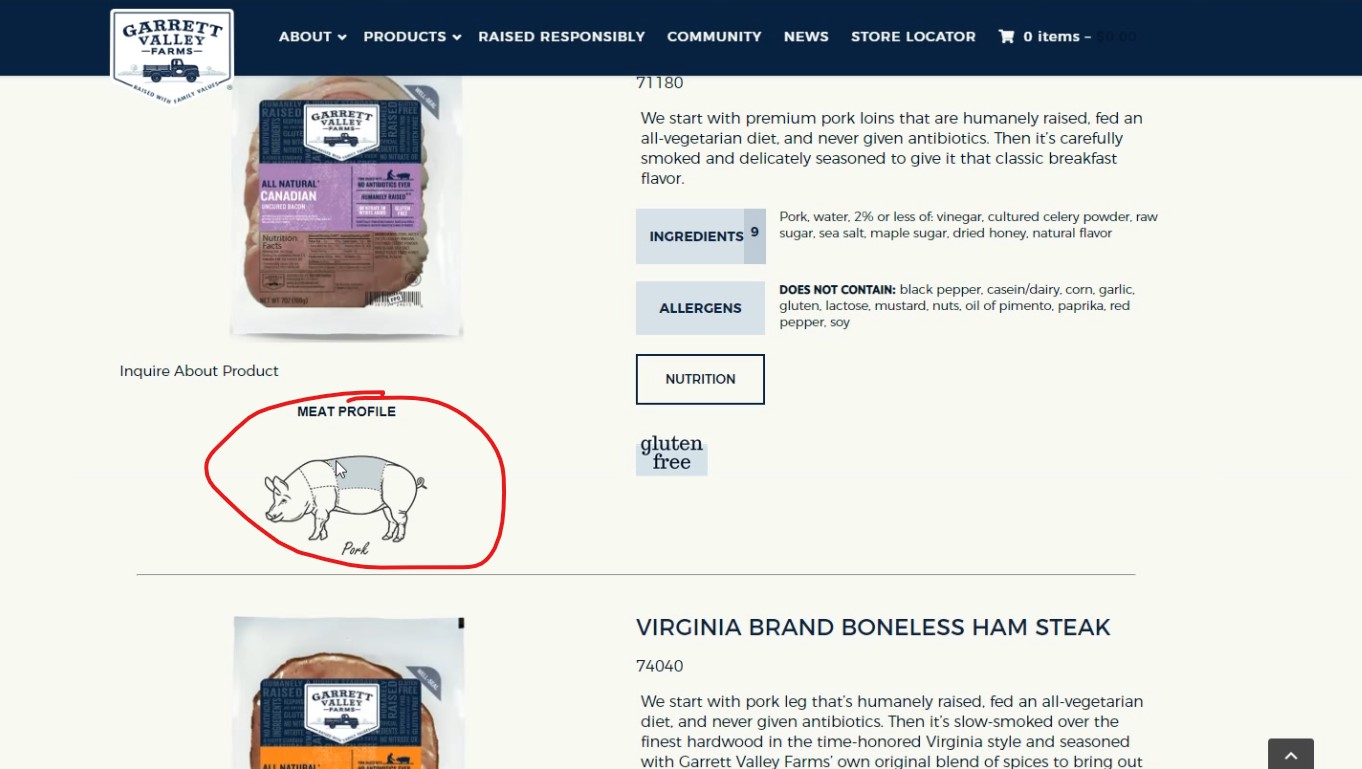This screenshot has height=769, width=1362.
Task: Go to the Community menu item
Action: 714,36
